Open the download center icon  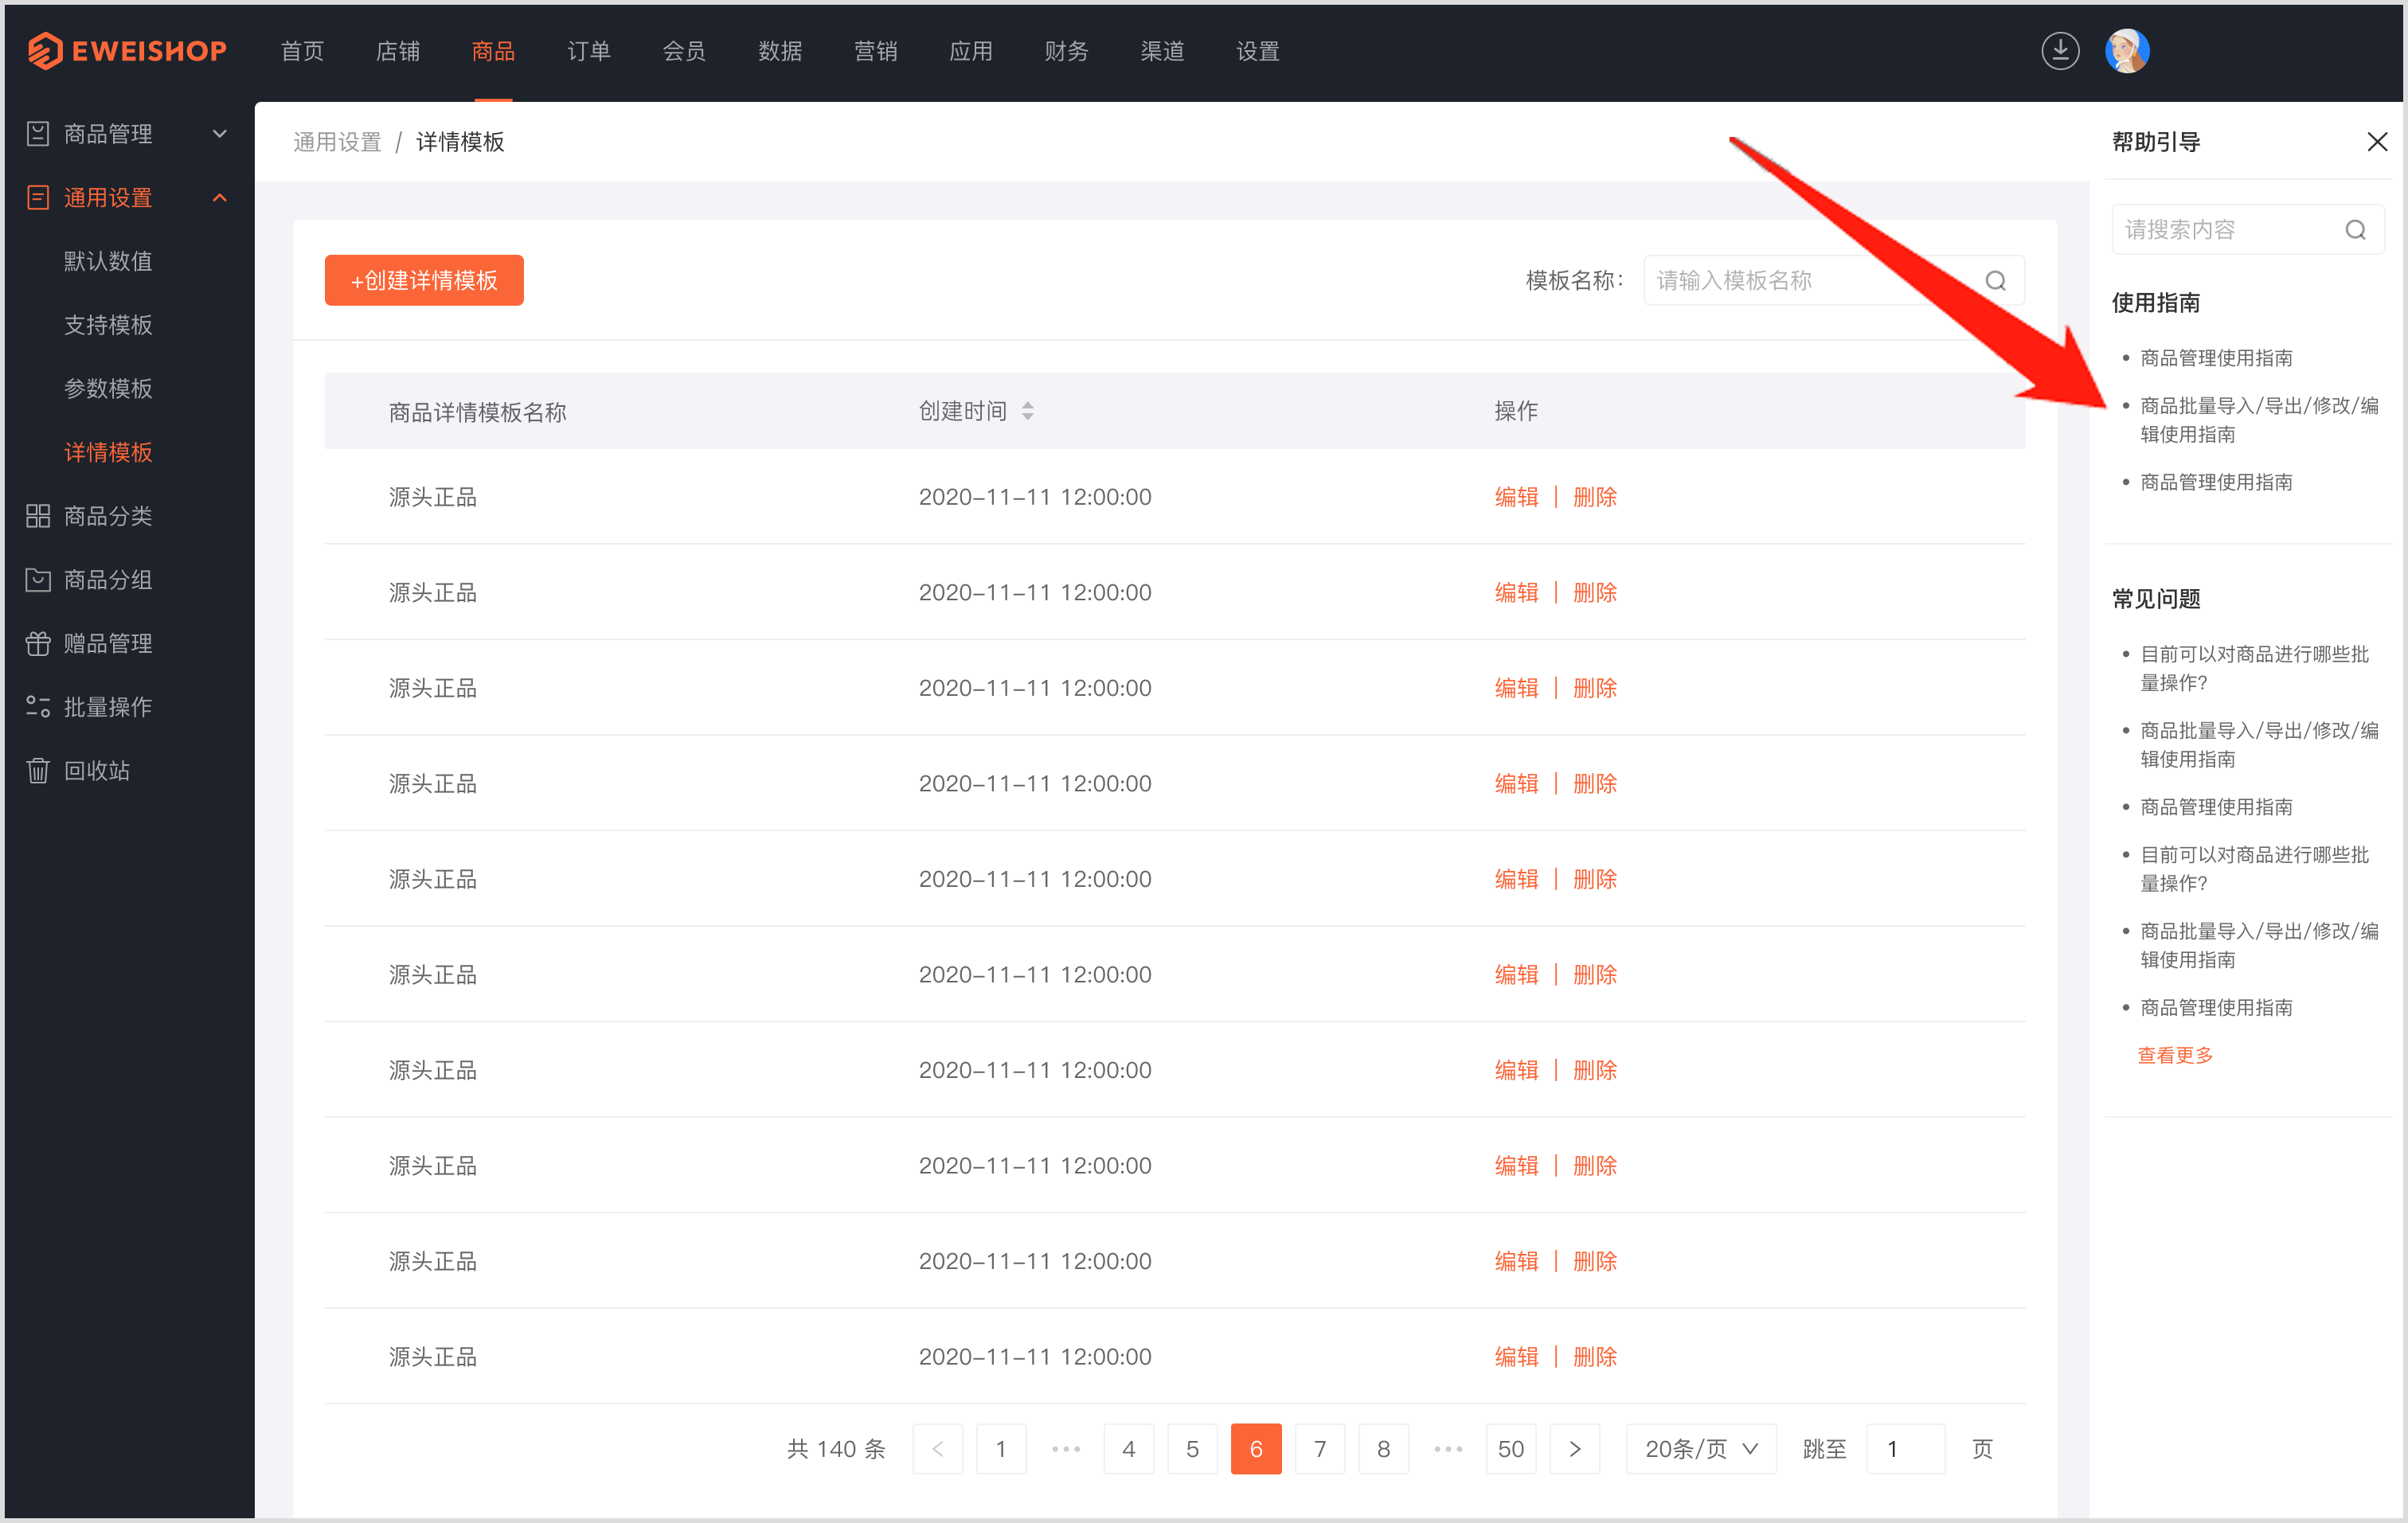point(2060,50)
